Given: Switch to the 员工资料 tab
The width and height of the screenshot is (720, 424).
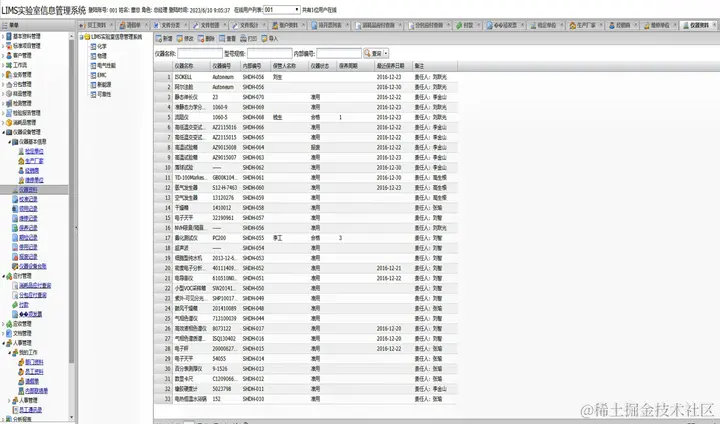Looking at the screenshot, I should click(96, 25).
